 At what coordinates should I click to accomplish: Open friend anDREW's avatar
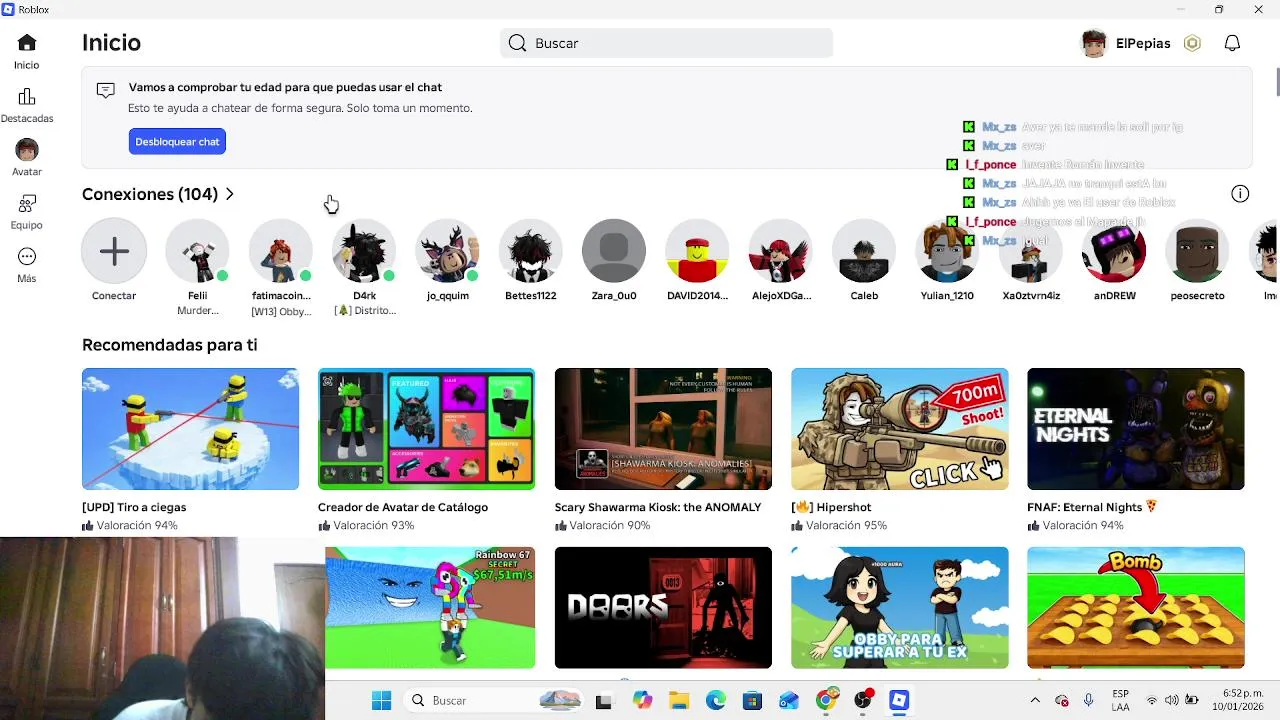pos(1114,250)
